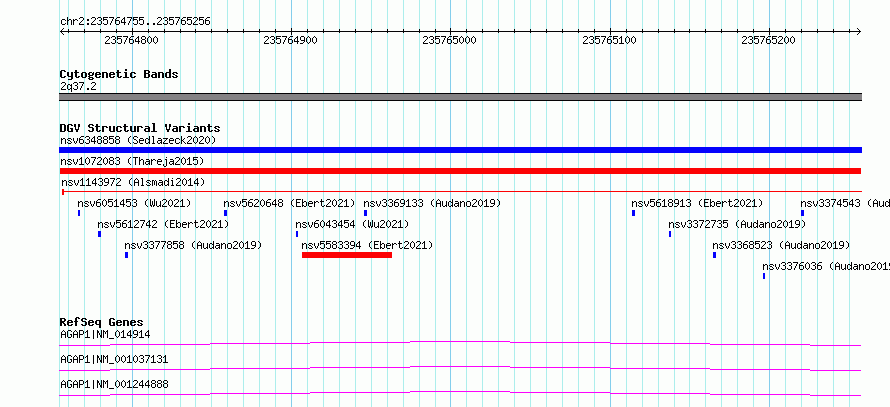The image size is (890, 407).
Task: Click the blue marker under nsv5620648
Action: (x=225, y=213)
